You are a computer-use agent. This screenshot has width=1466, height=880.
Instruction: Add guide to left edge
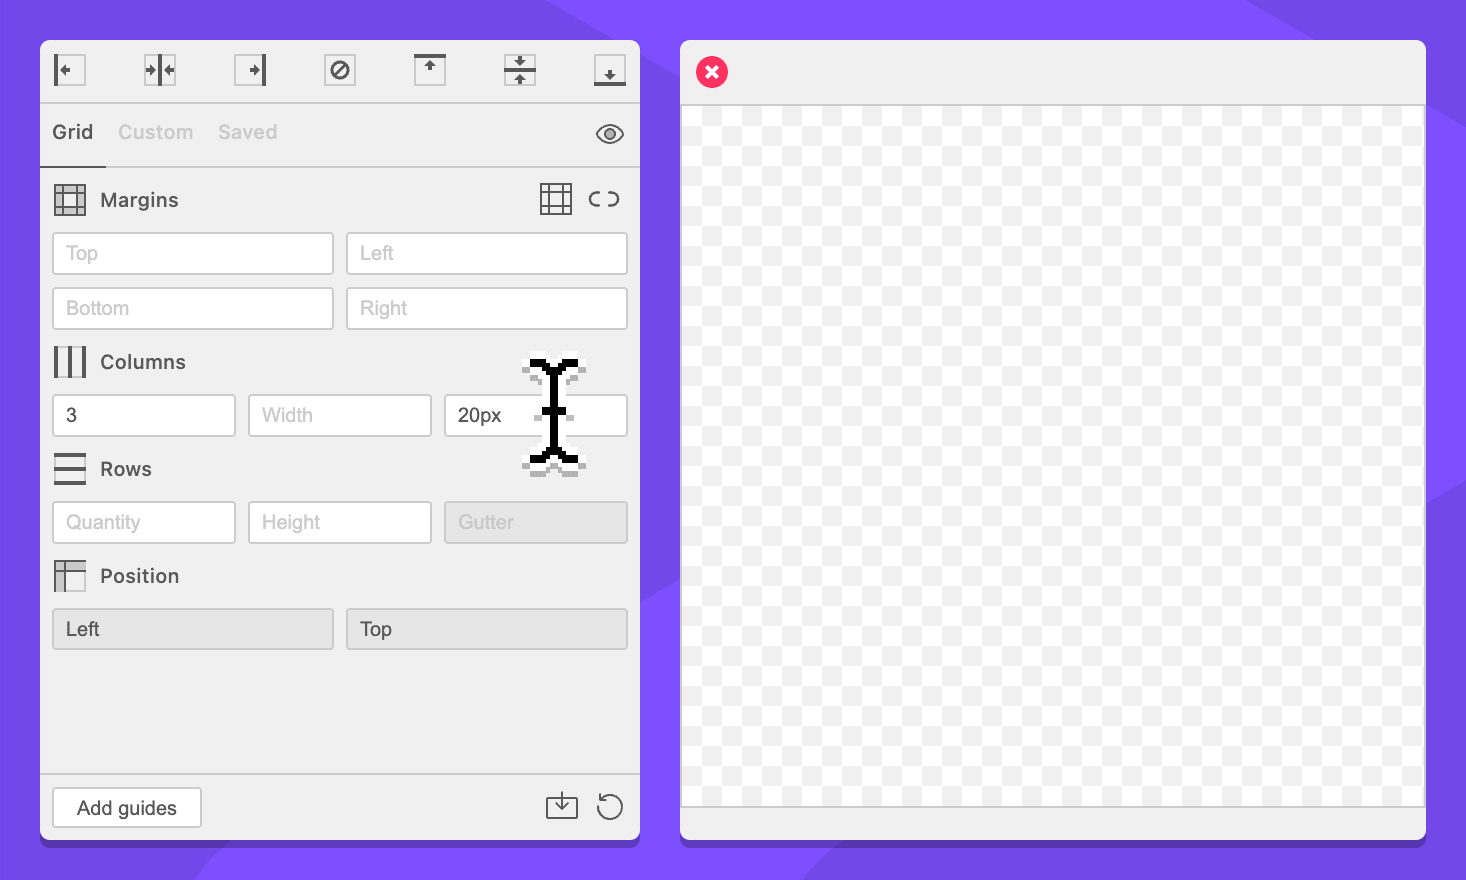69,70
